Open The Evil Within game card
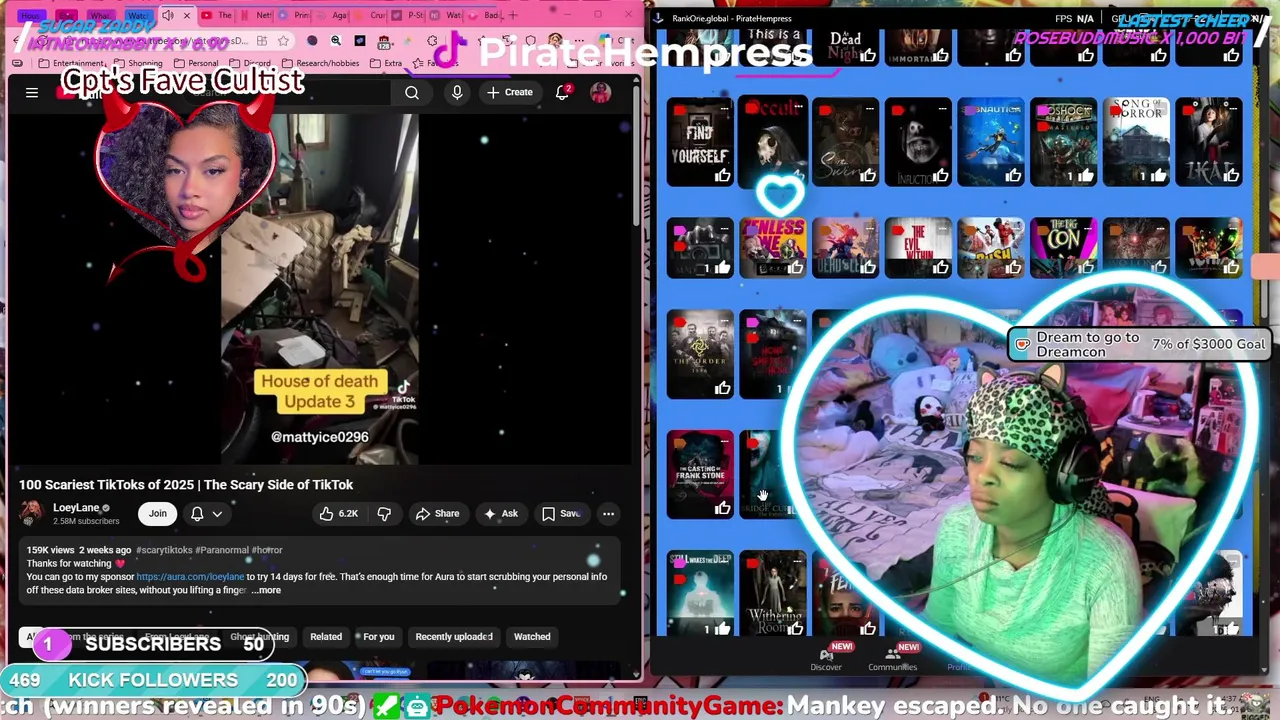The image size is (1280, 720). [x=917, y=247]
